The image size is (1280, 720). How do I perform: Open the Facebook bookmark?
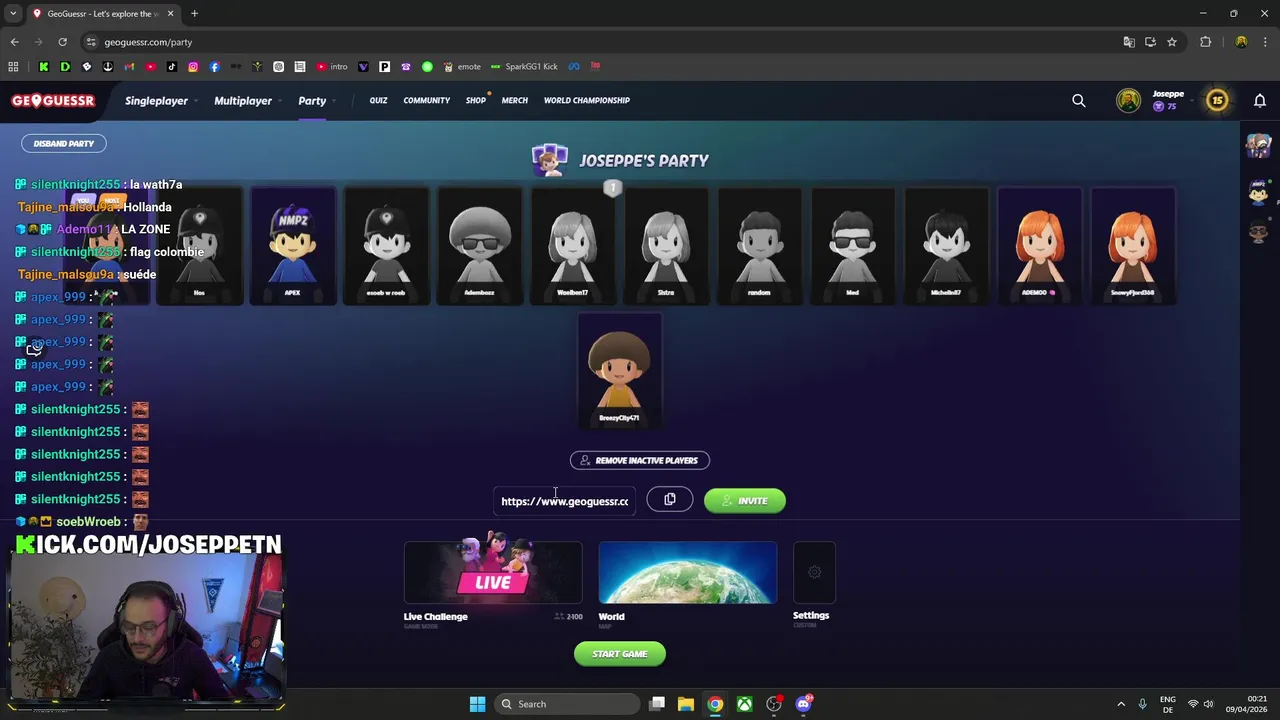(x=214, y=67)
